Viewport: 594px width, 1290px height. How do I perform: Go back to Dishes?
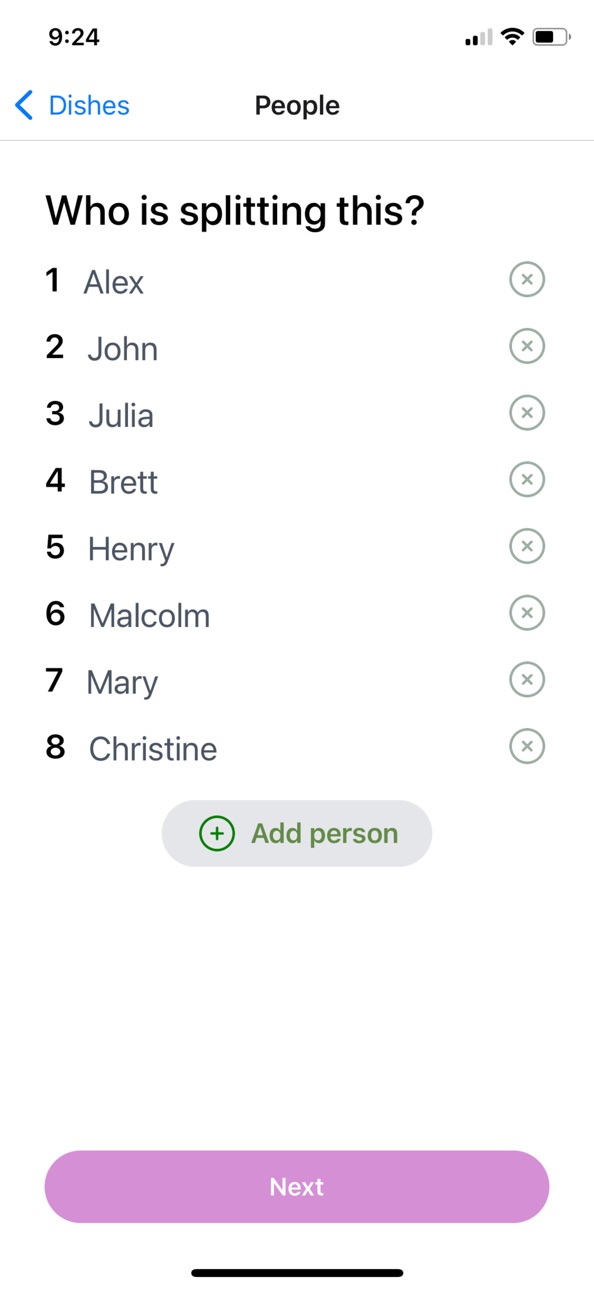[x=73, y=105]
